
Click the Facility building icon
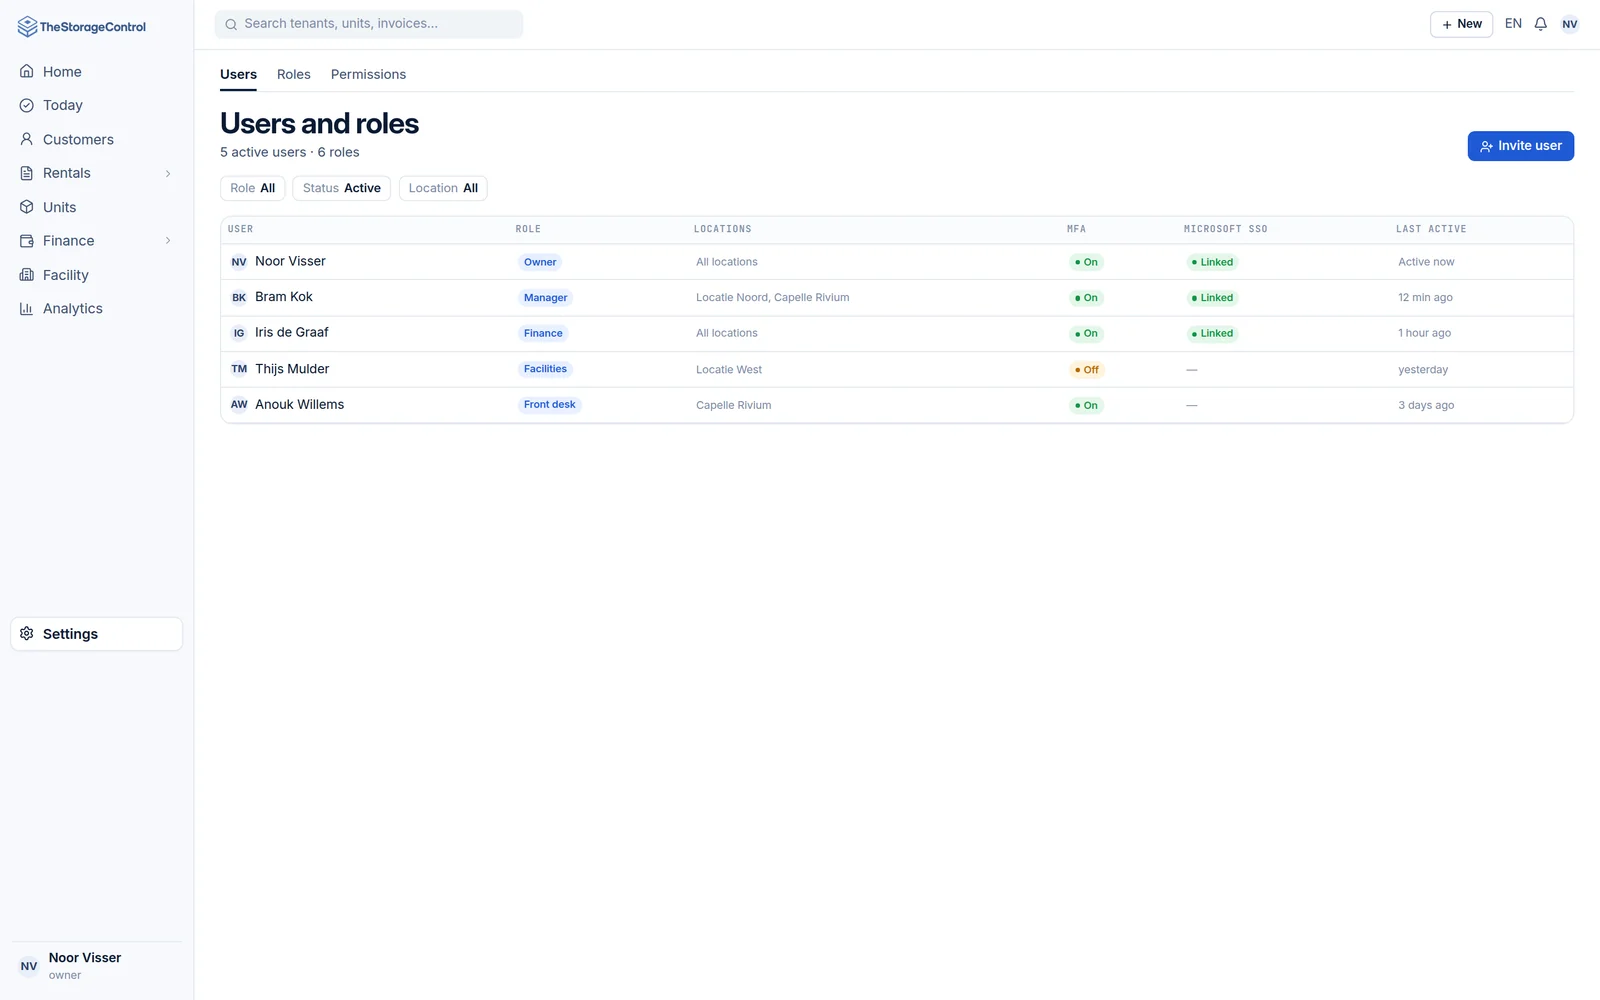click(x=27, y=275)
